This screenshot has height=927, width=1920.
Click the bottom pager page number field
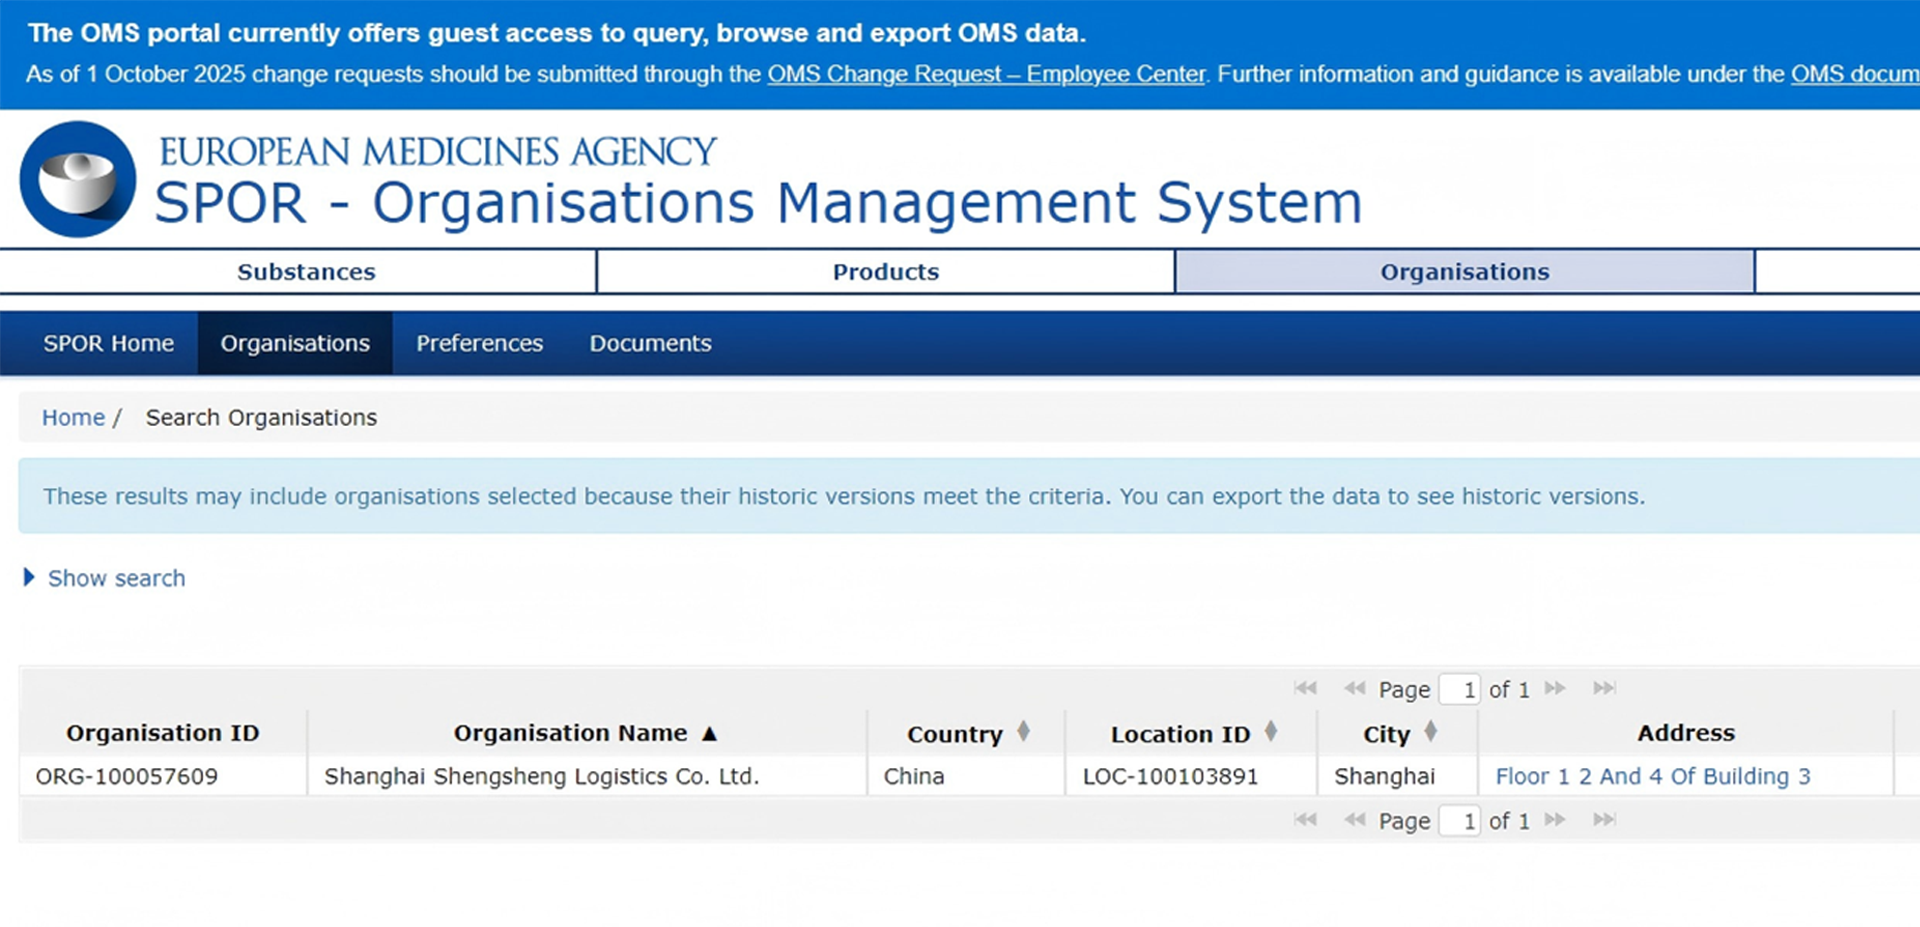coord(1459,821)
